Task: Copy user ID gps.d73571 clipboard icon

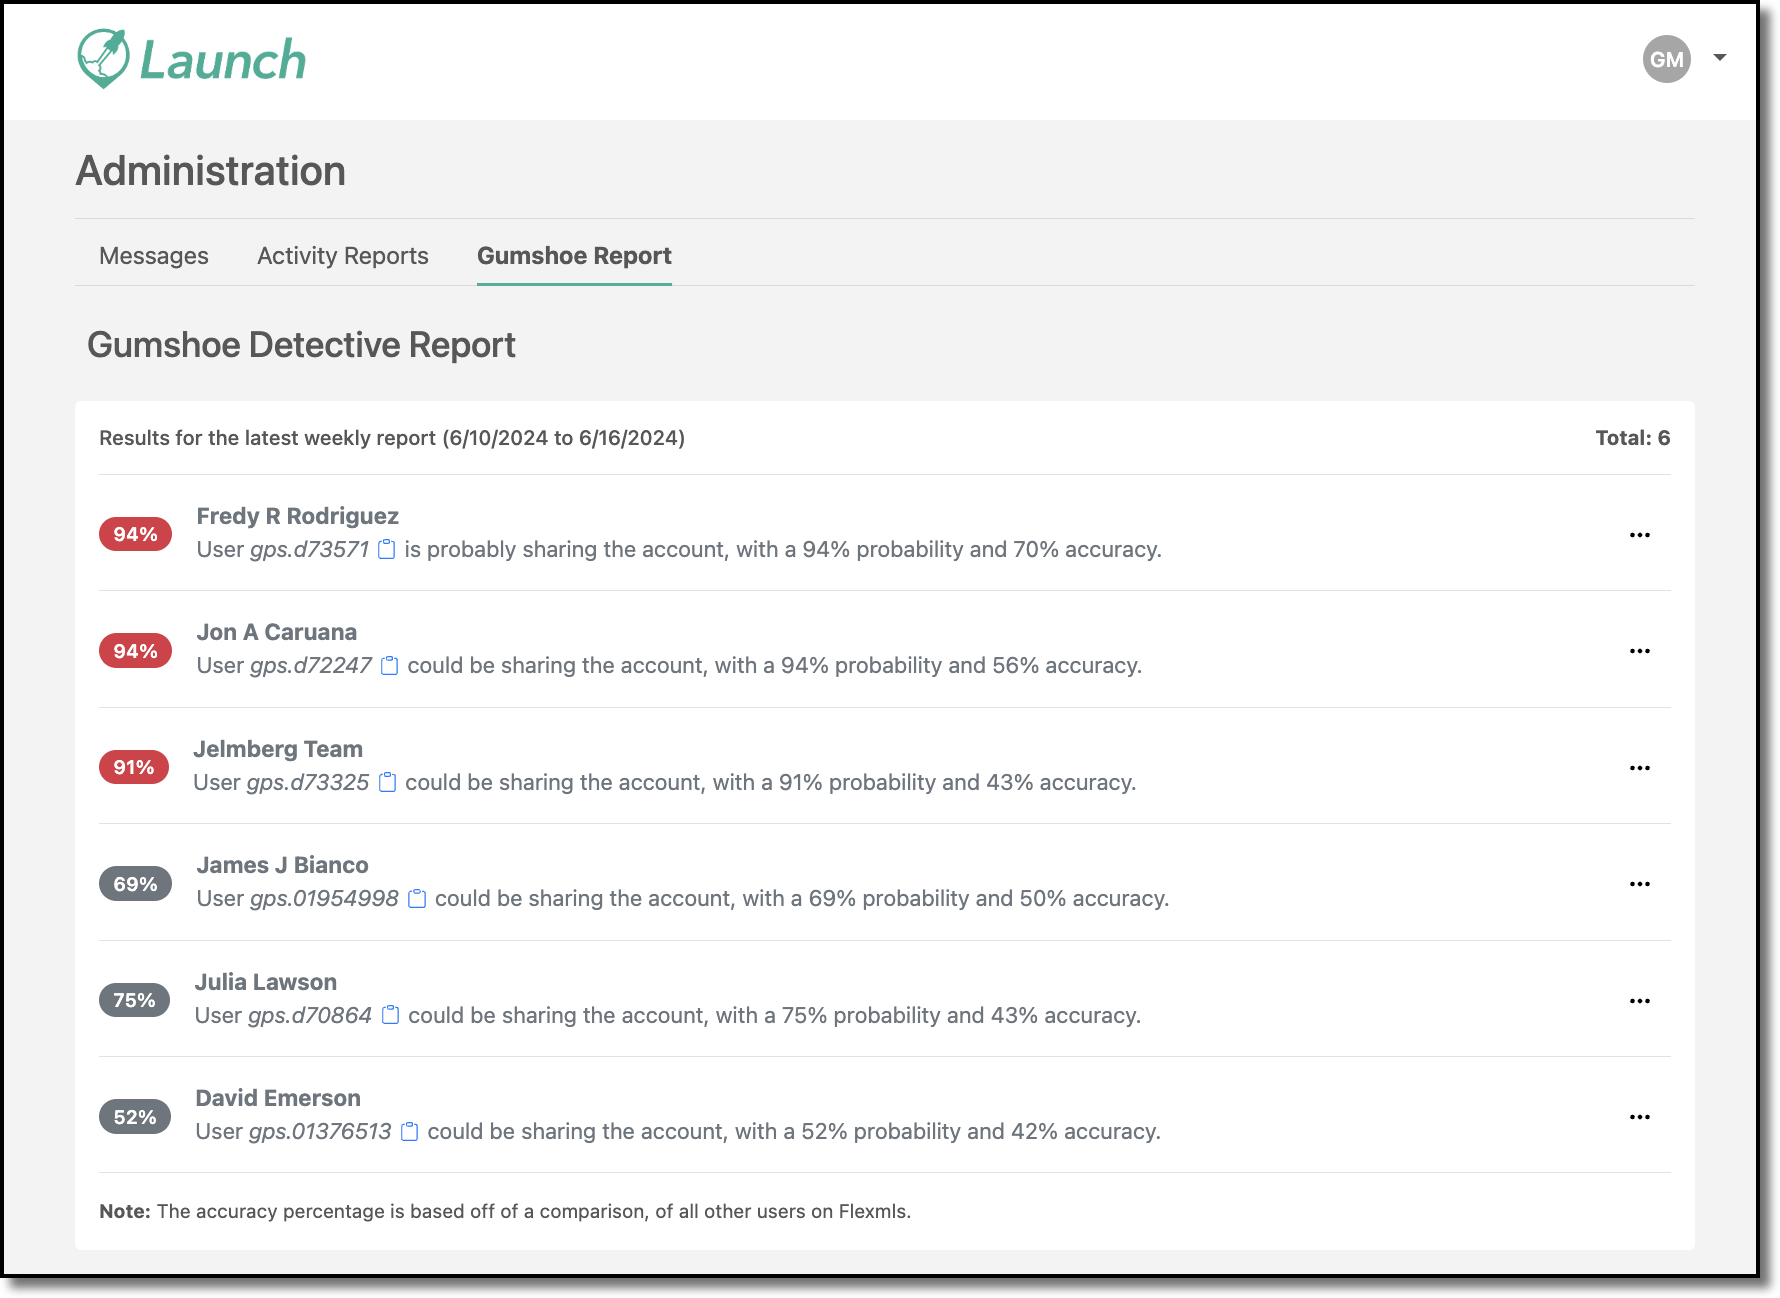Action: [387, 549]
